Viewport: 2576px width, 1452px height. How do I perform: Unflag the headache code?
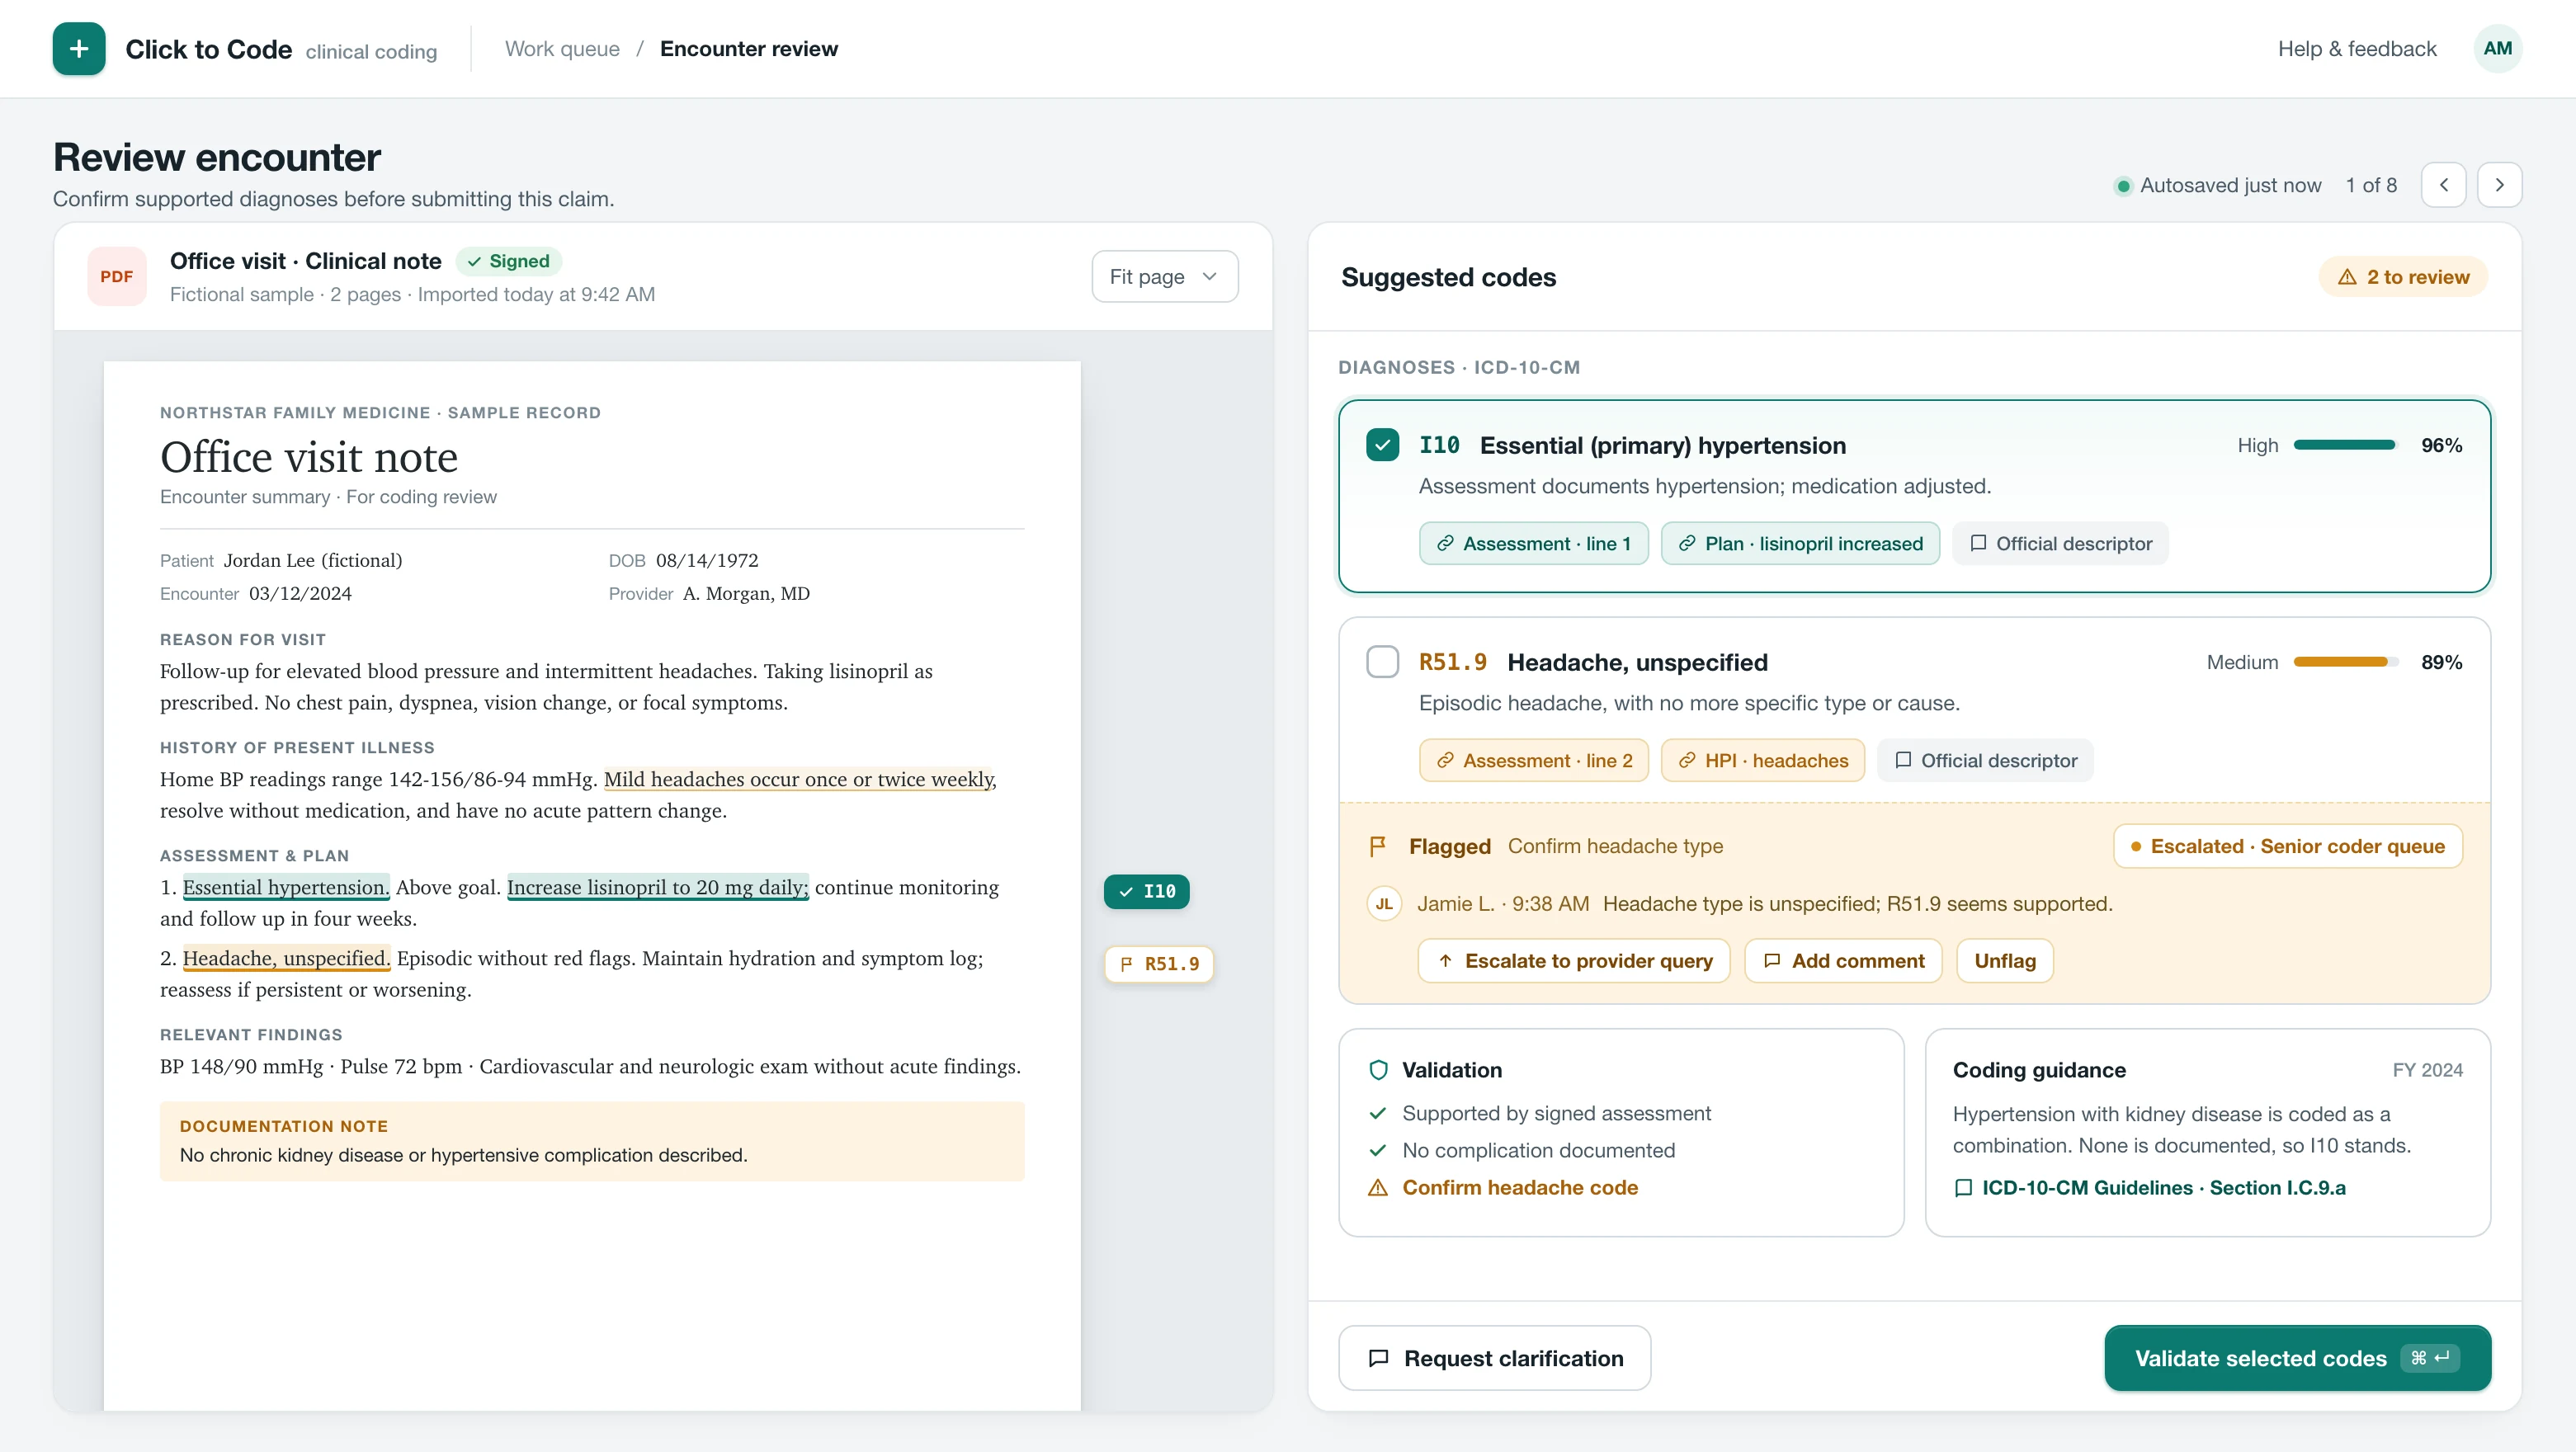tap(2004, 961)
